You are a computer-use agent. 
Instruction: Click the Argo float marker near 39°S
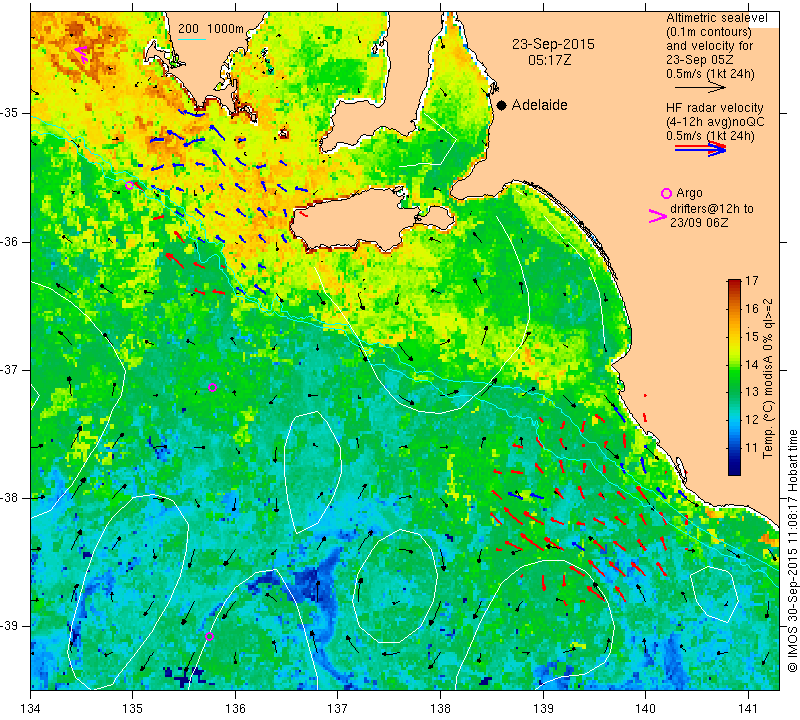coord(209,636)
